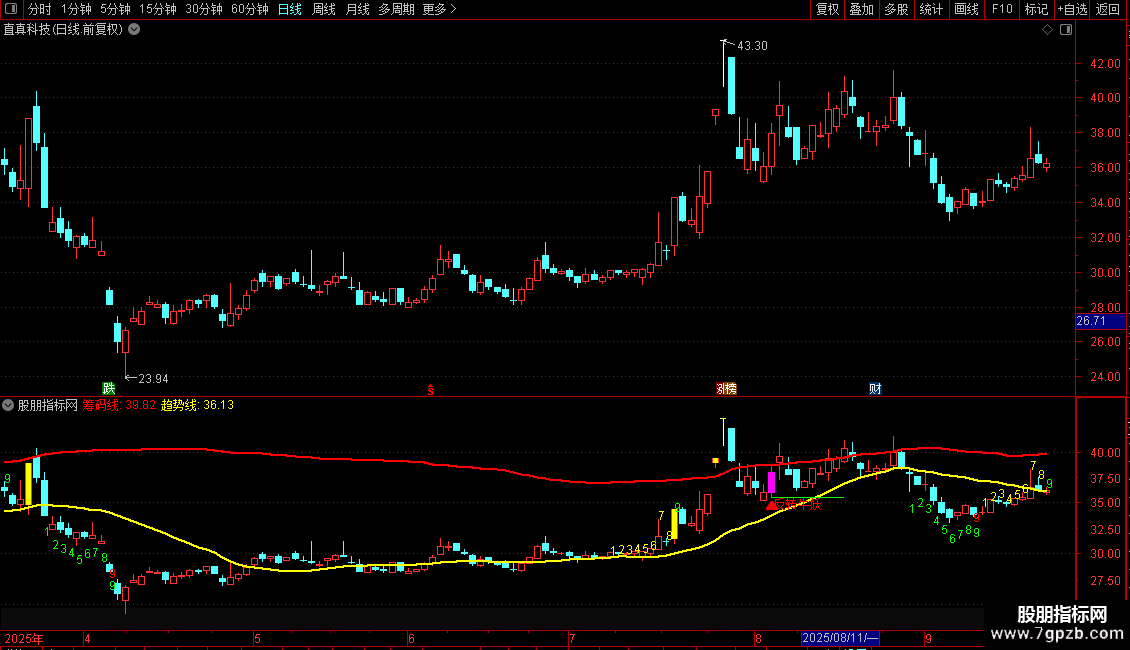The image size is (1130, 650).
Task: Click the 标记 mark button
Action: coord(1036,9)
